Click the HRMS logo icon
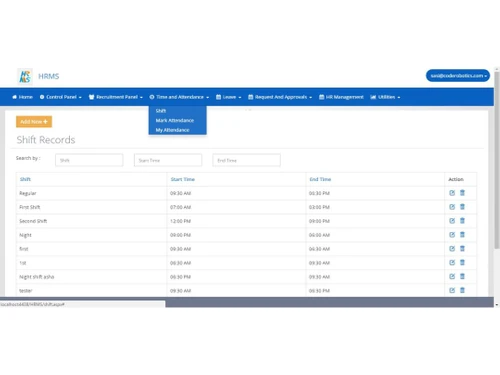This screenshot has height=375, width=500. tap(25, 76)
